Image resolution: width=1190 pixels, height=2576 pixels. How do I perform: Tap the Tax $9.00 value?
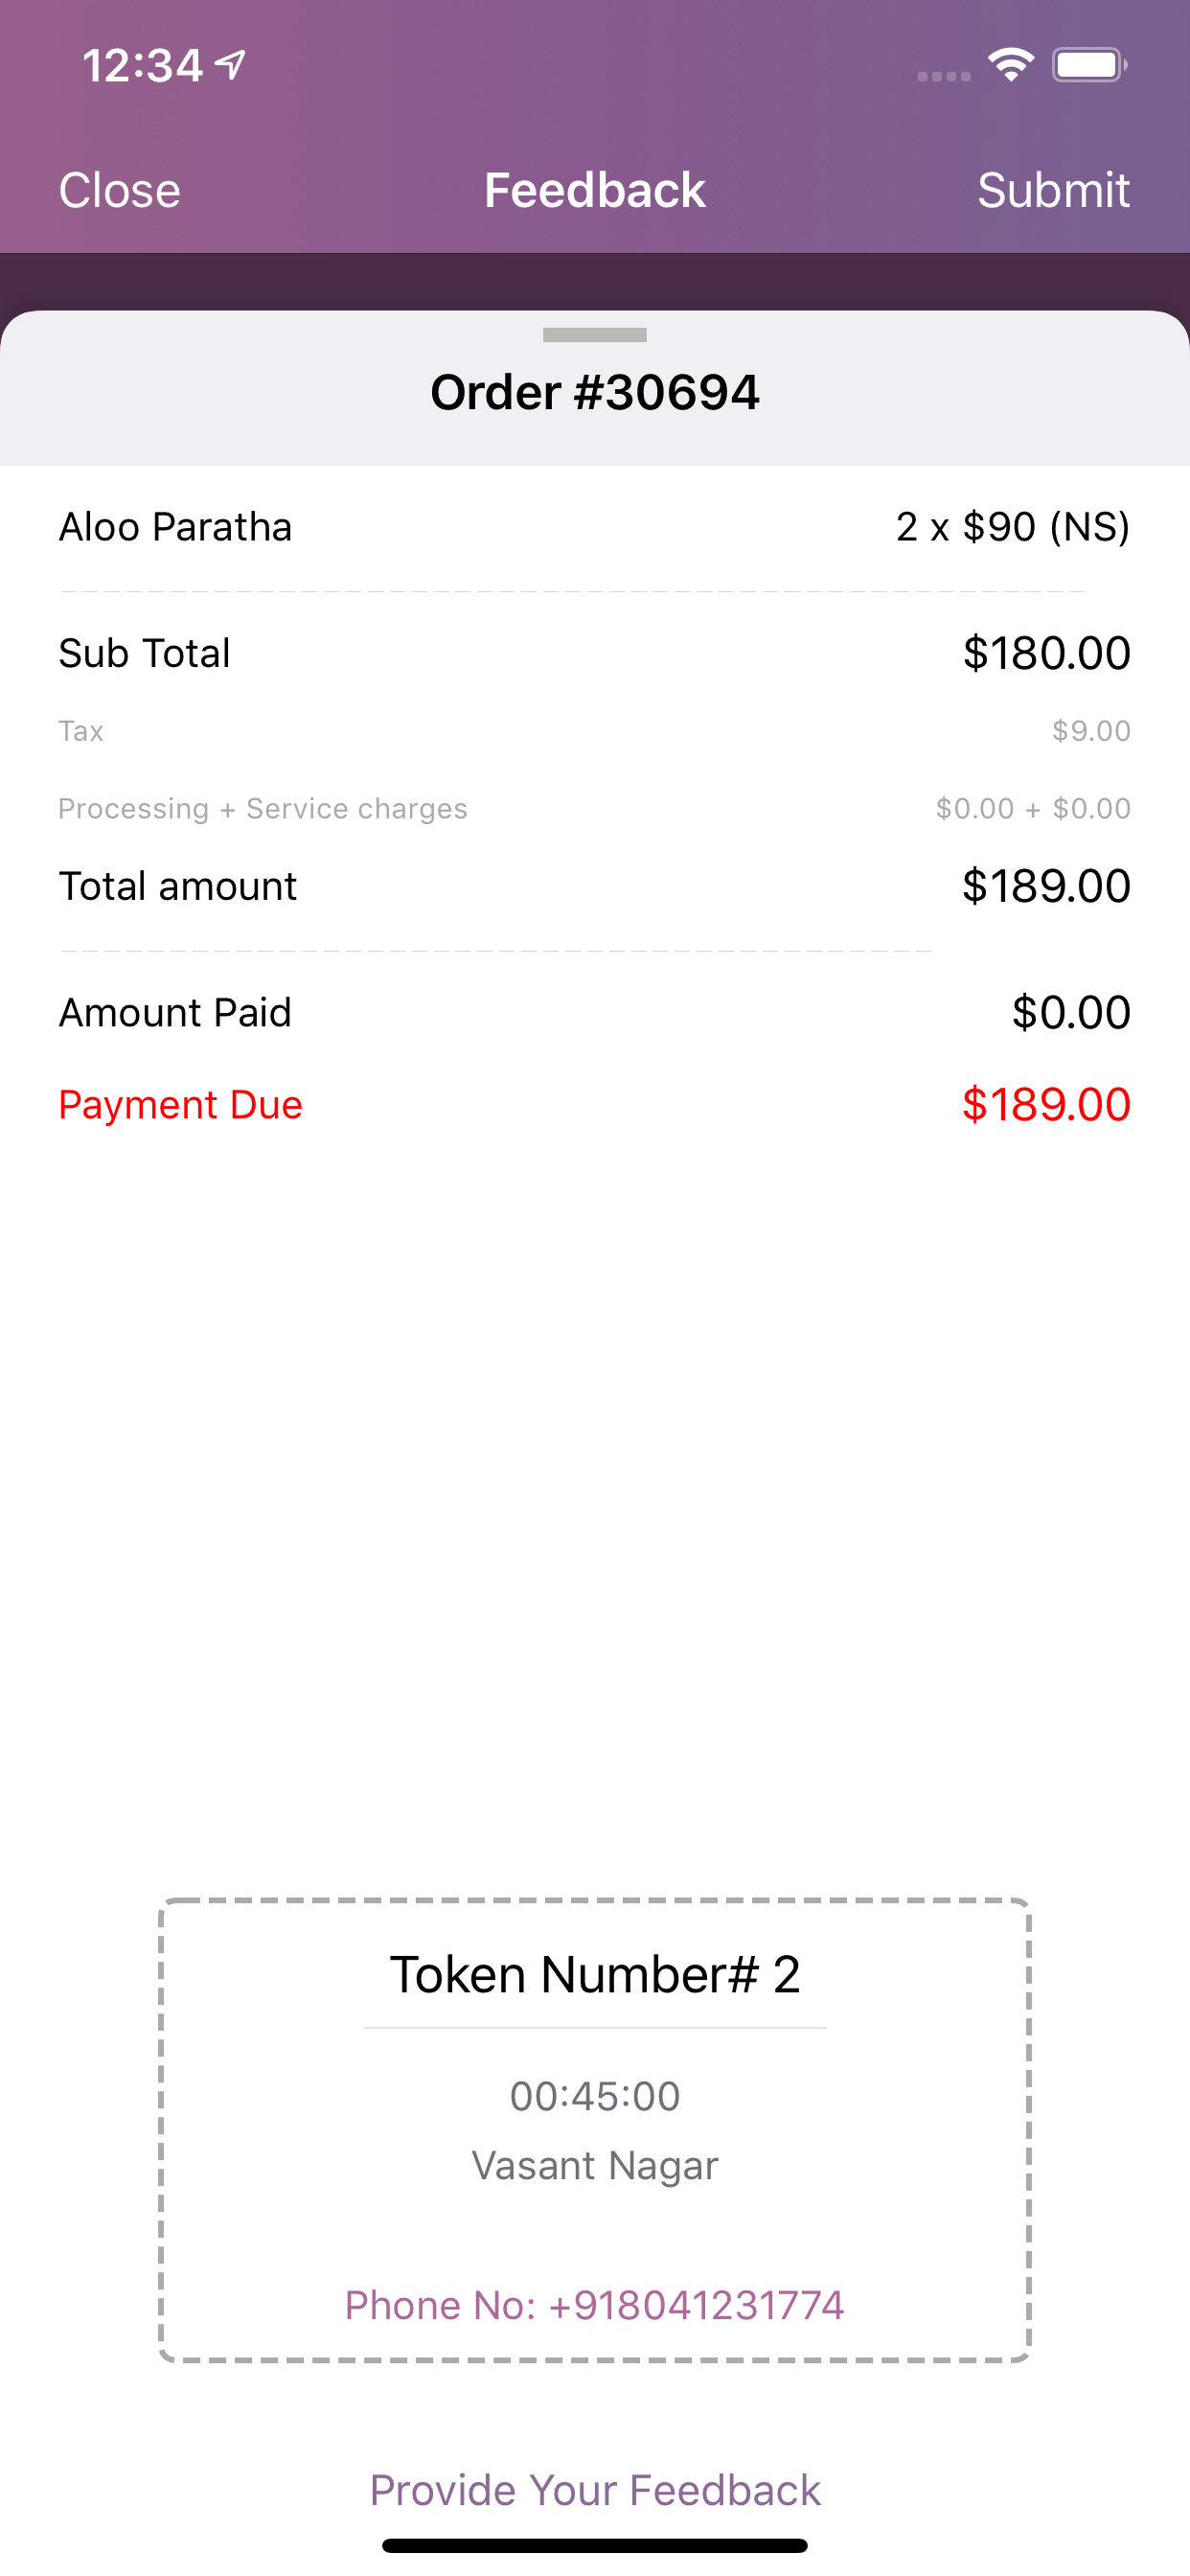click(1091, 731)
